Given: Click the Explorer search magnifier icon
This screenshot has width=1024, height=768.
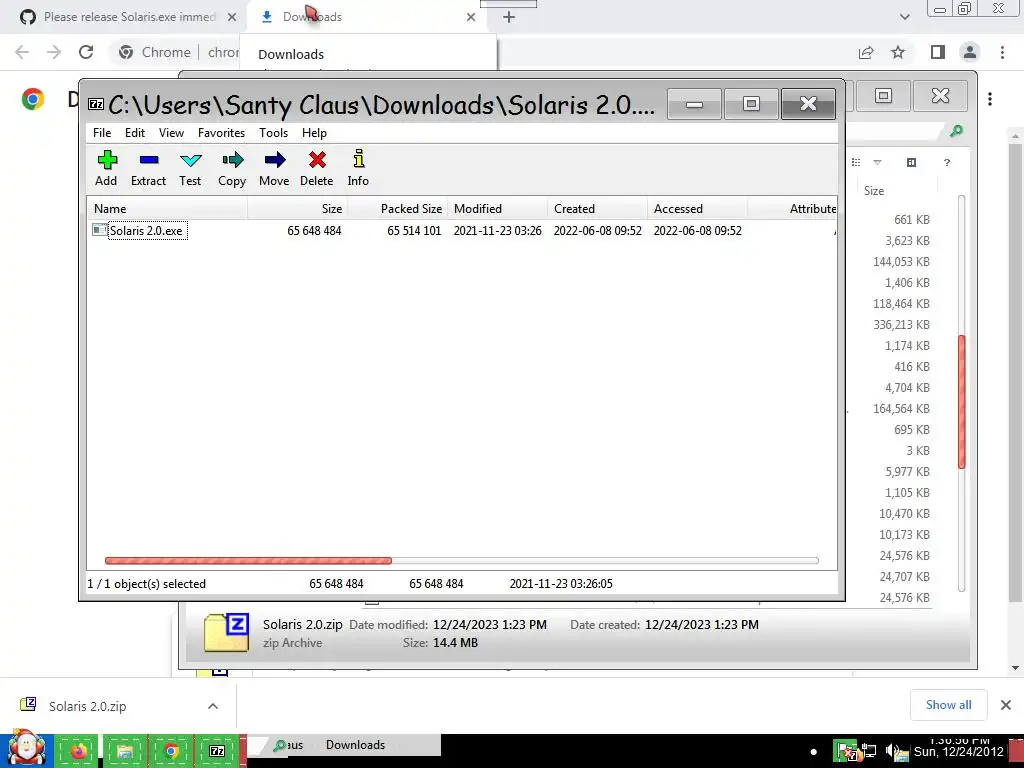Looking at the screenshot, I should tap(956, 131).
